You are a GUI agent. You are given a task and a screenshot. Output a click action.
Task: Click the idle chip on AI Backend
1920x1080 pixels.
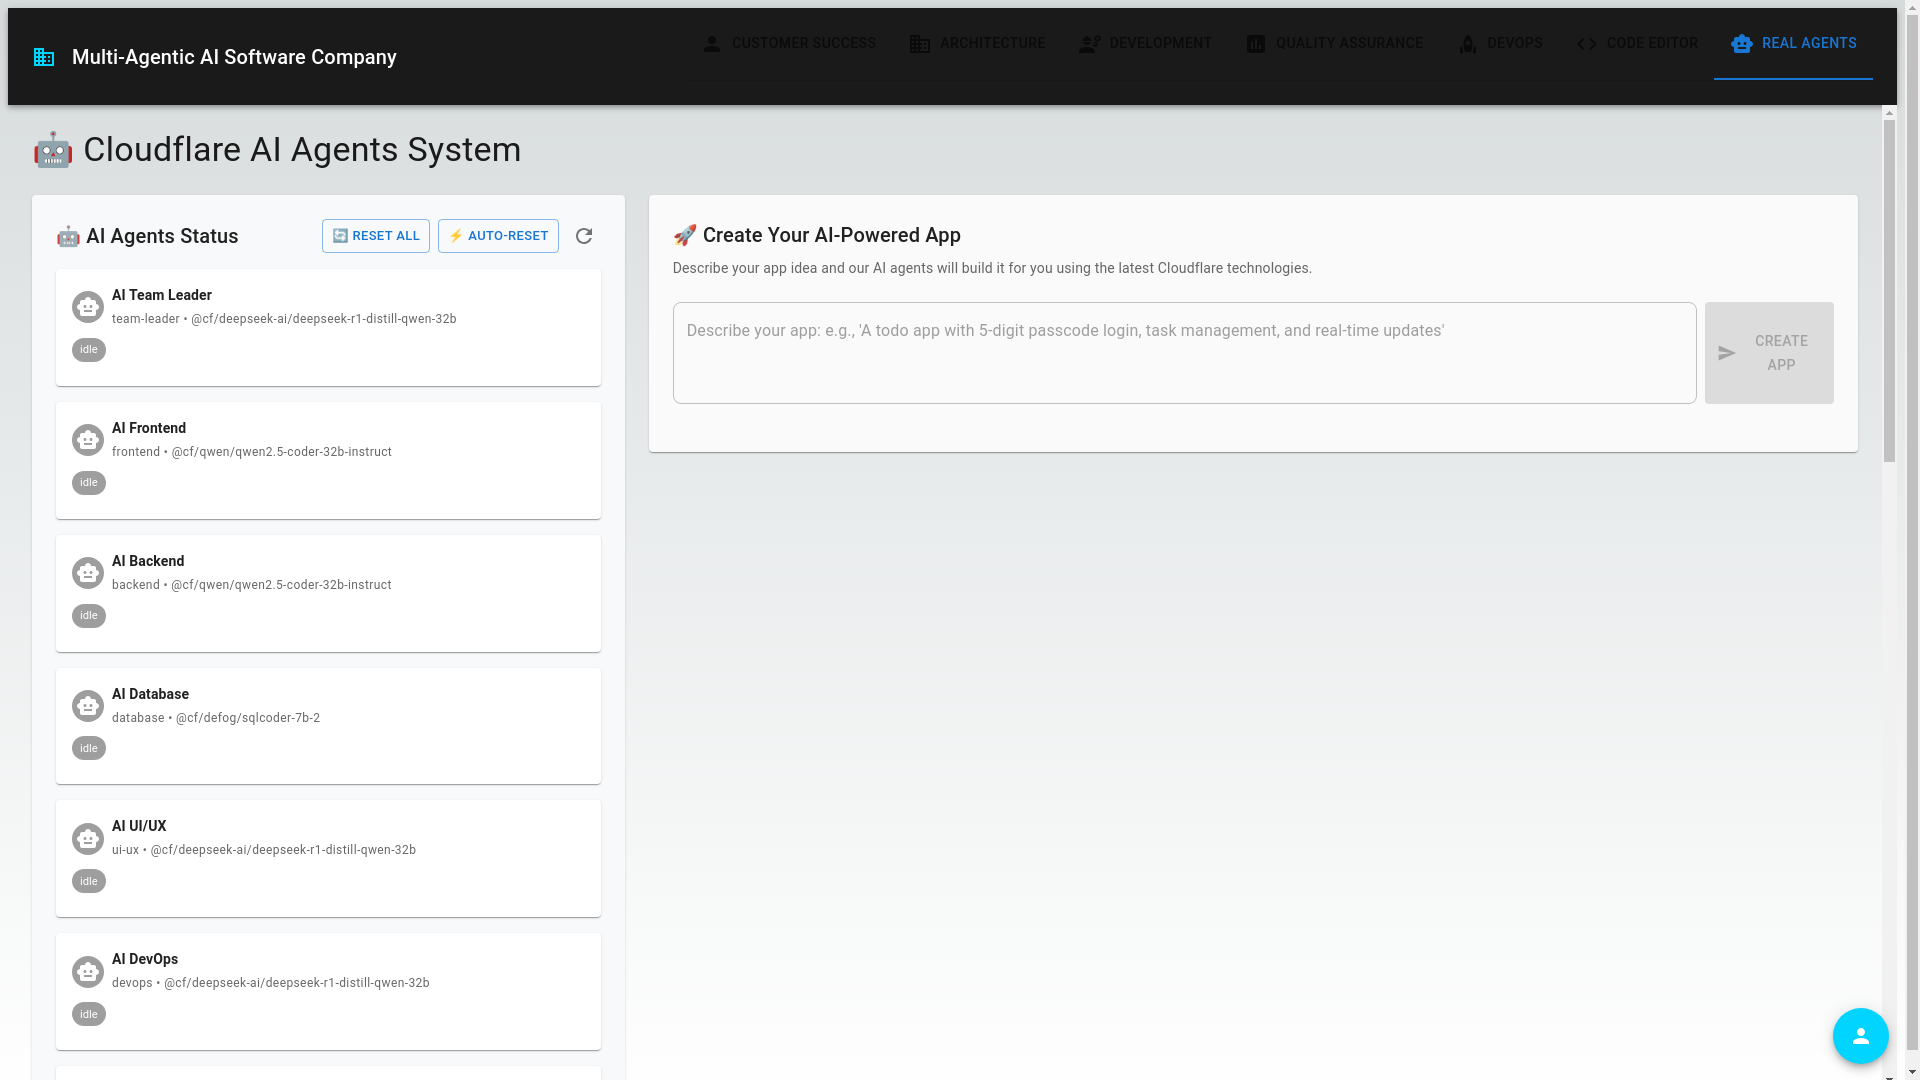[89, 616]
